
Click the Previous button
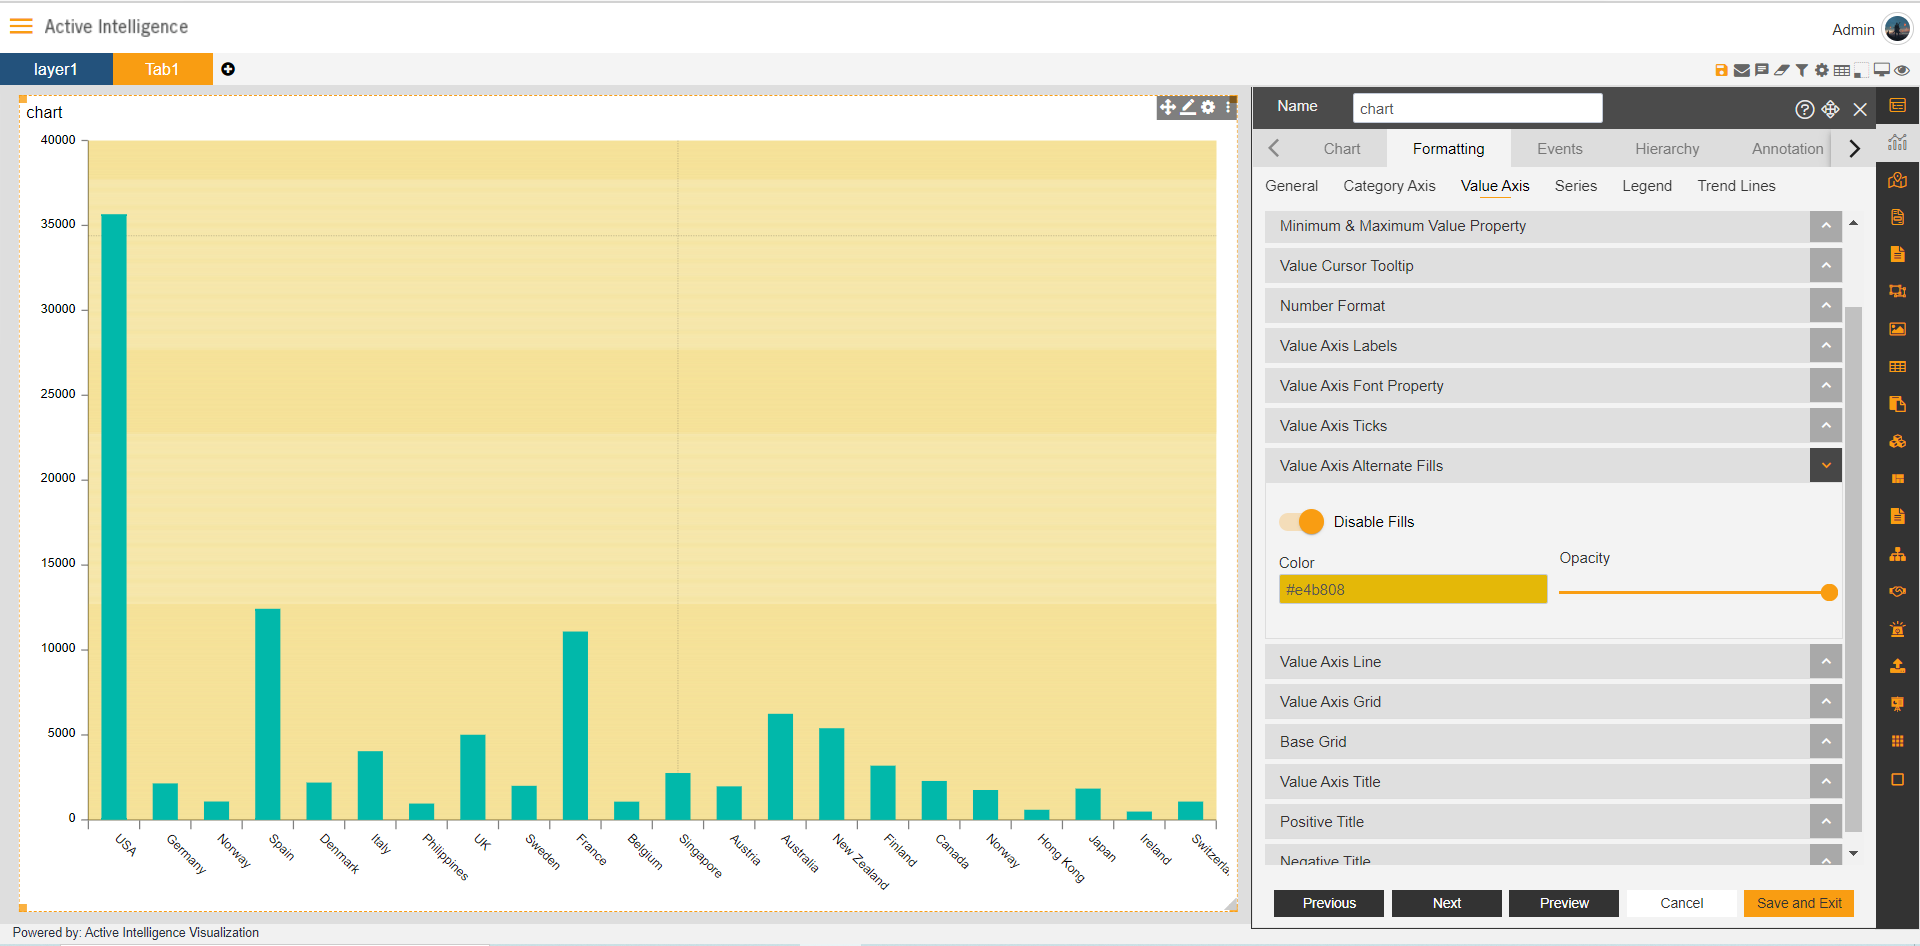1329,903
